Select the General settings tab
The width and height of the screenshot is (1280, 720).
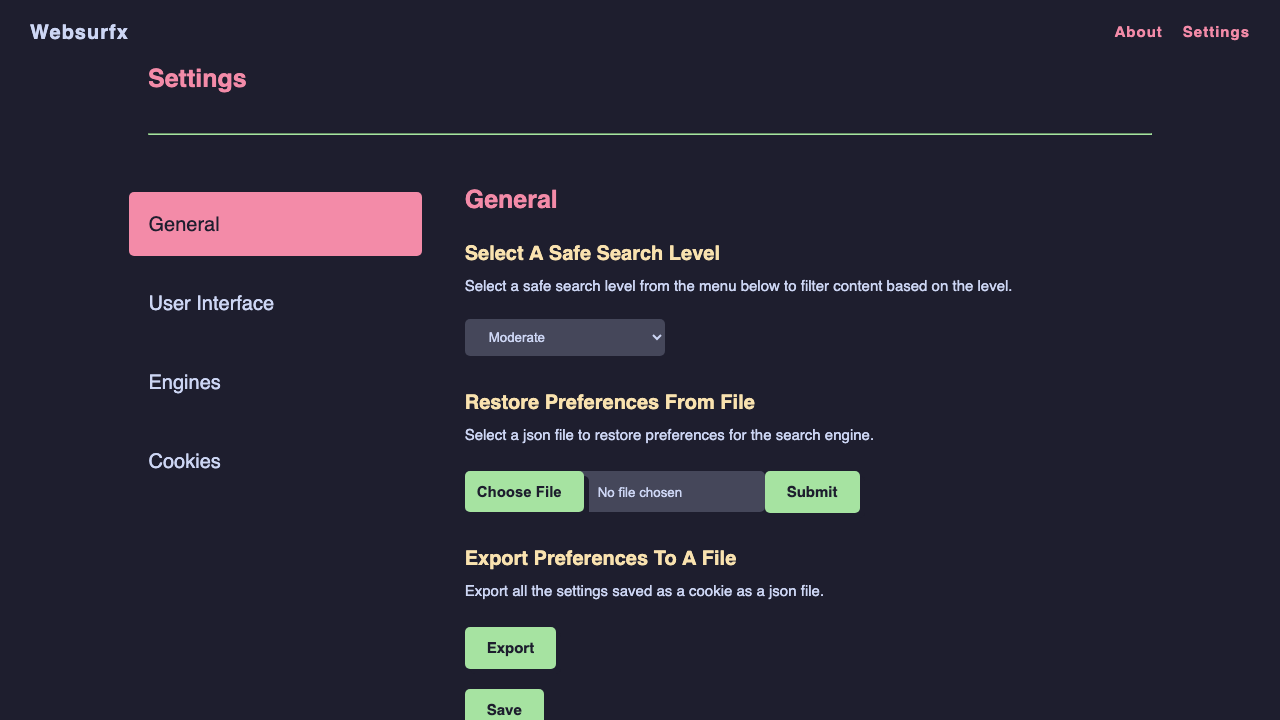tap(275, 224)
